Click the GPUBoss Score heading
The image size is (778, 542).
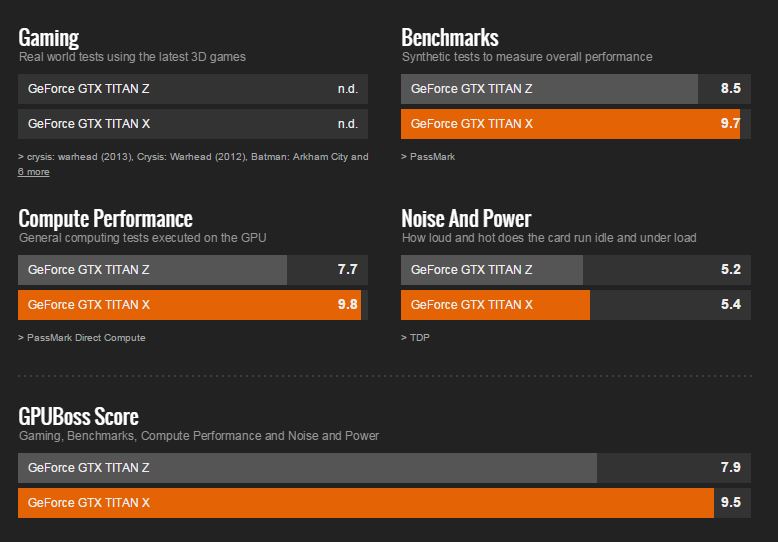pyautogui.click(x=78, y=417)
